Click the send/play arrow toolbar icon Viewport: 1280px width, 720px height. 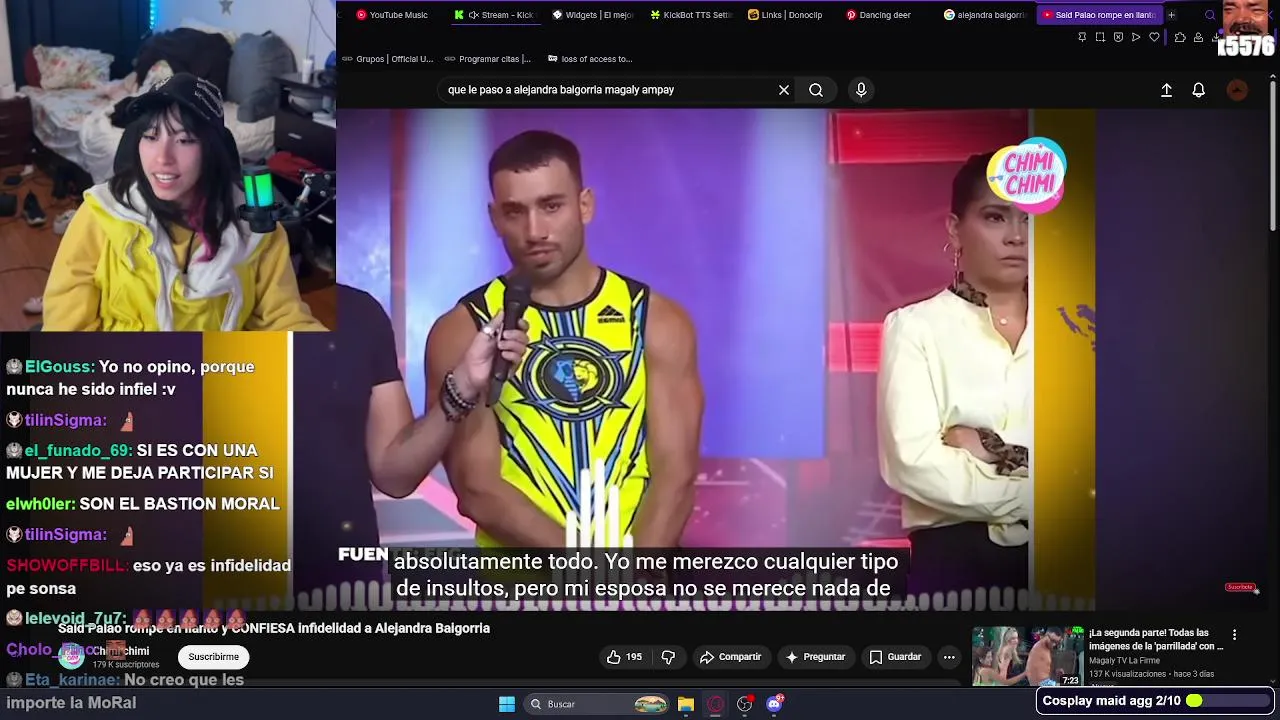(1136, 37)
